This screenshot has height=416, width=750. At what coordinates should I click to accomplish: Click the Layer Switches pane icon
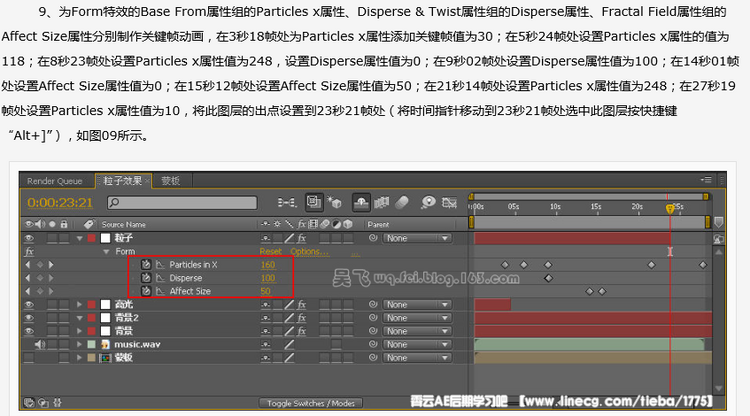[29, 403]
